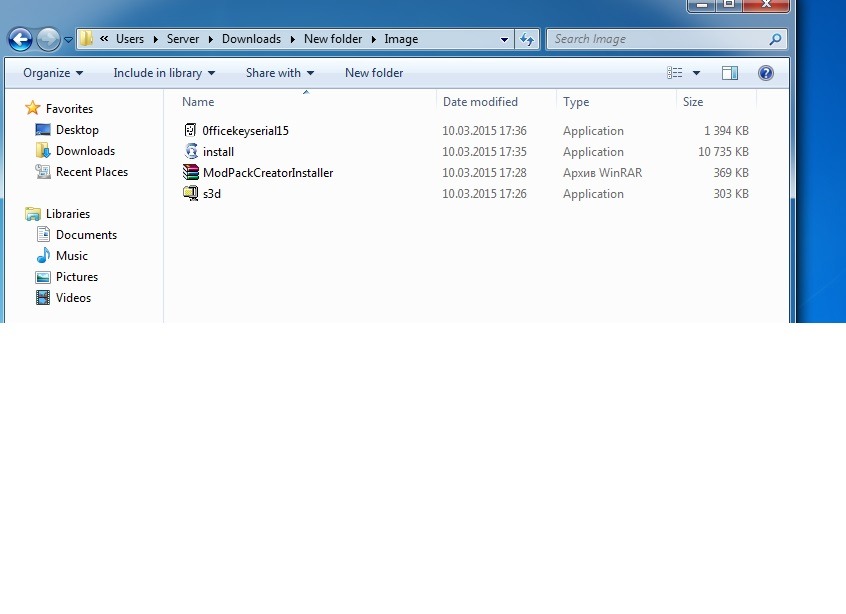The image size is (846, 614).
Task: Click into the Search Image field
Action: point(666,39)
